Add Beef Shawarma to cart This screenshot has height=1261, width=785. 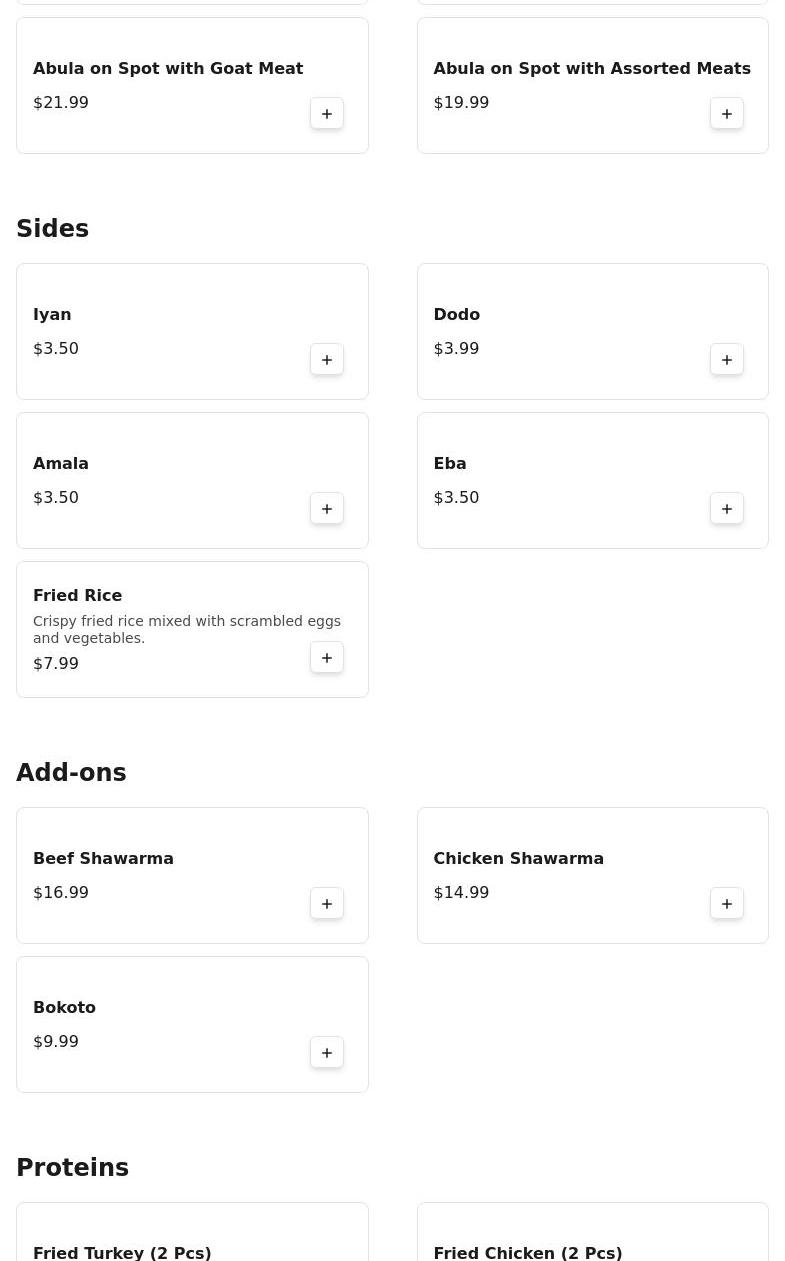[x=327, y=904]
